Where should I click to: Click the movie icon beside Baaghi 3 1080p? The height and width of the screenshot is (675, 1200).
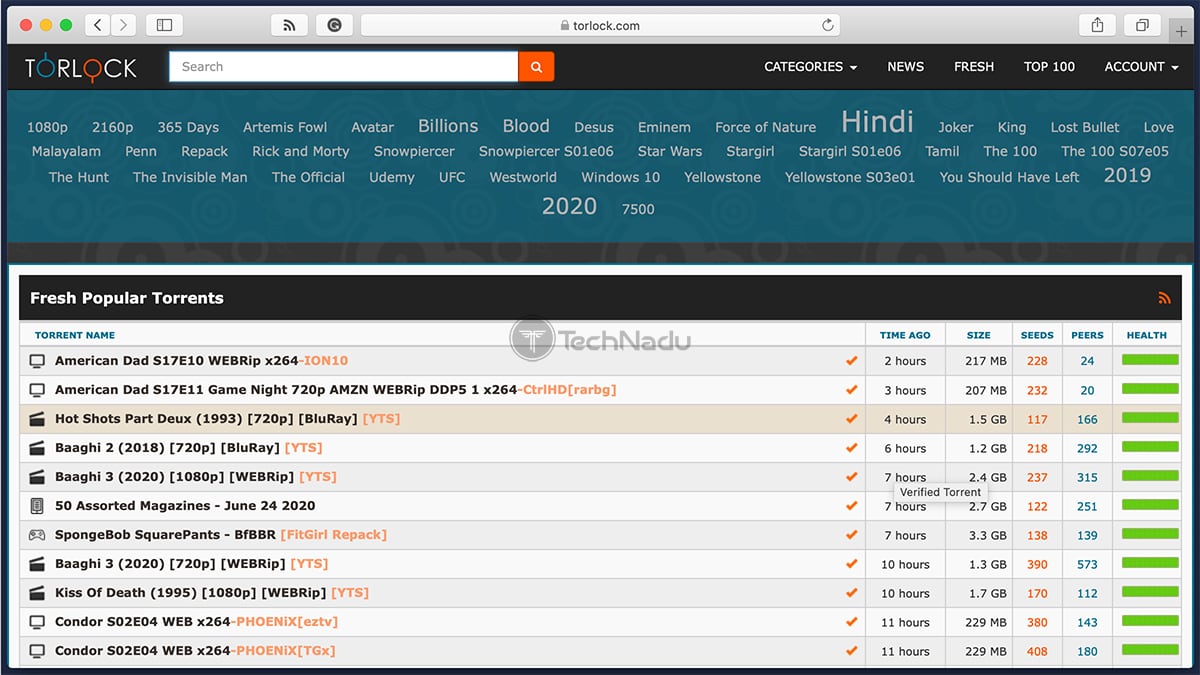[37, 477]
